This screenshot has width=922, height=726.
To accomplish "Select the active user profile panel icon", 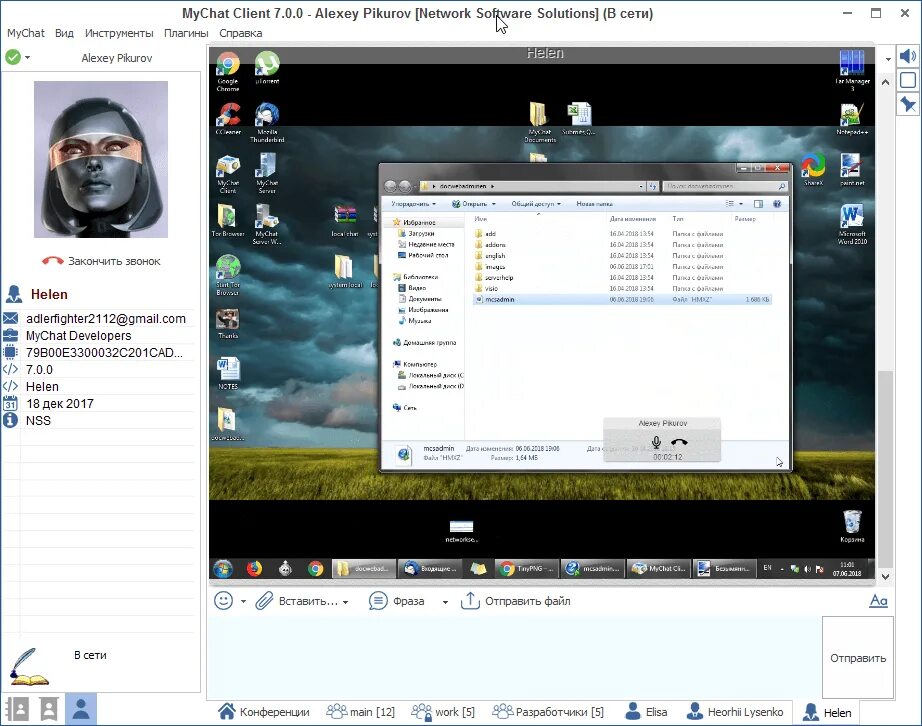I will pos(81,709).
